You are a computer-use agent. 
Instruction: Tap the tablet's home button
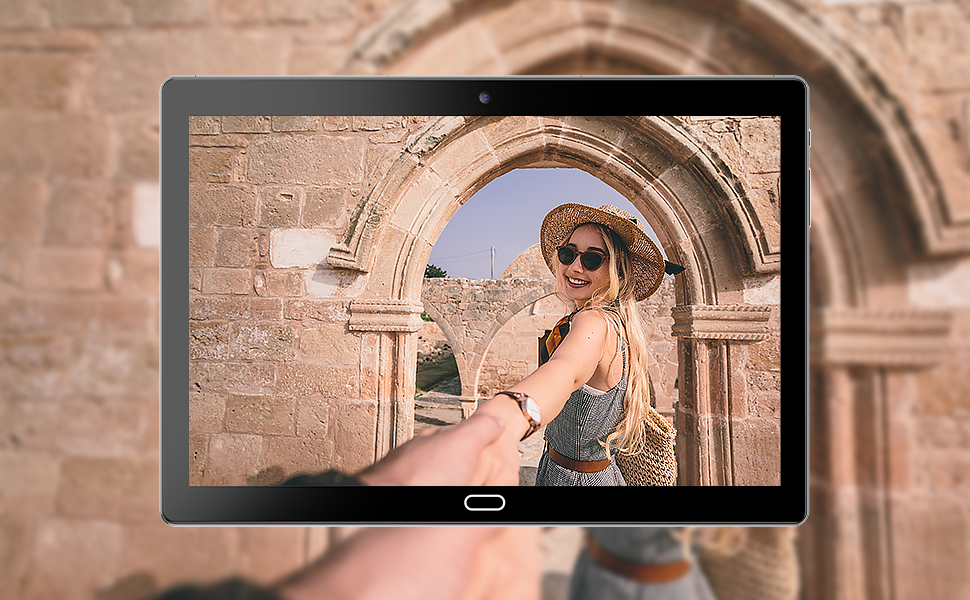[484, 502]
